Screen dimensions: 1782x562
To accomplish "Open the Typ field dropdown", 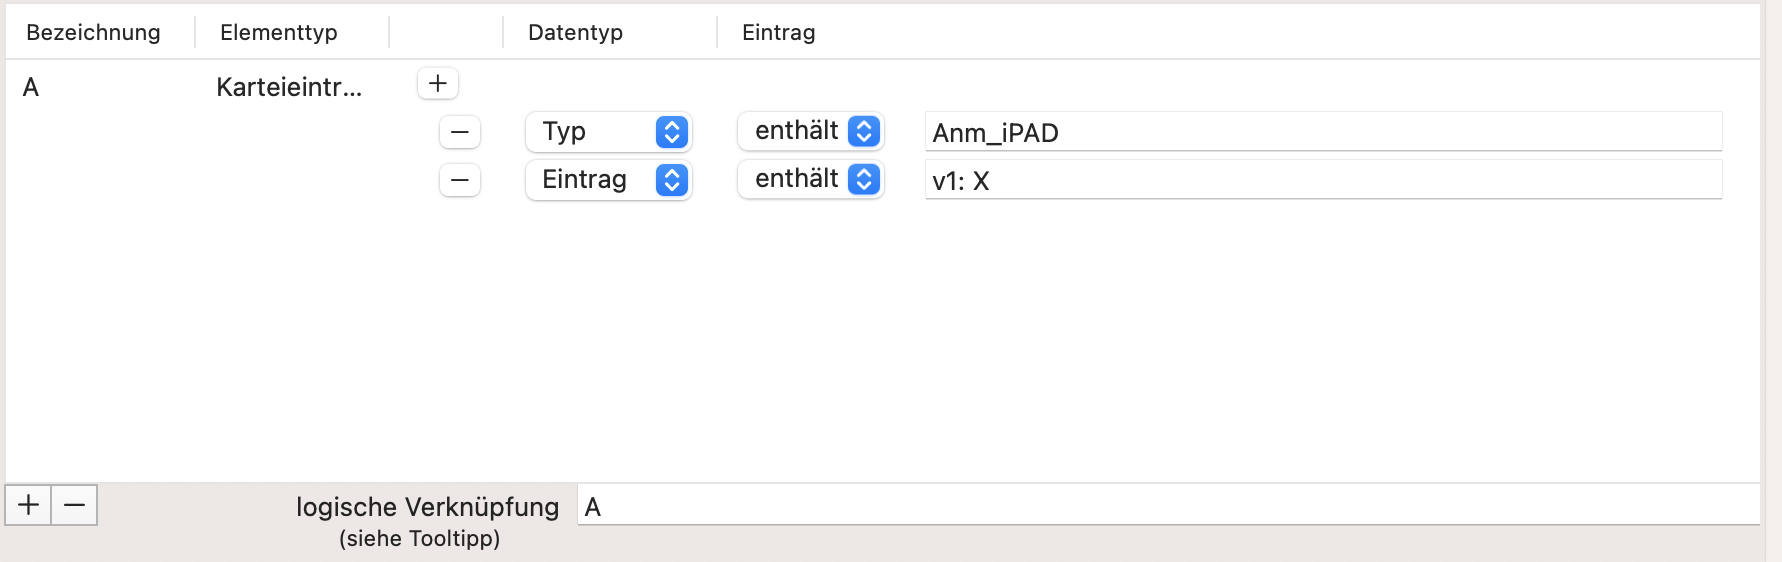I will click(608, 132).
